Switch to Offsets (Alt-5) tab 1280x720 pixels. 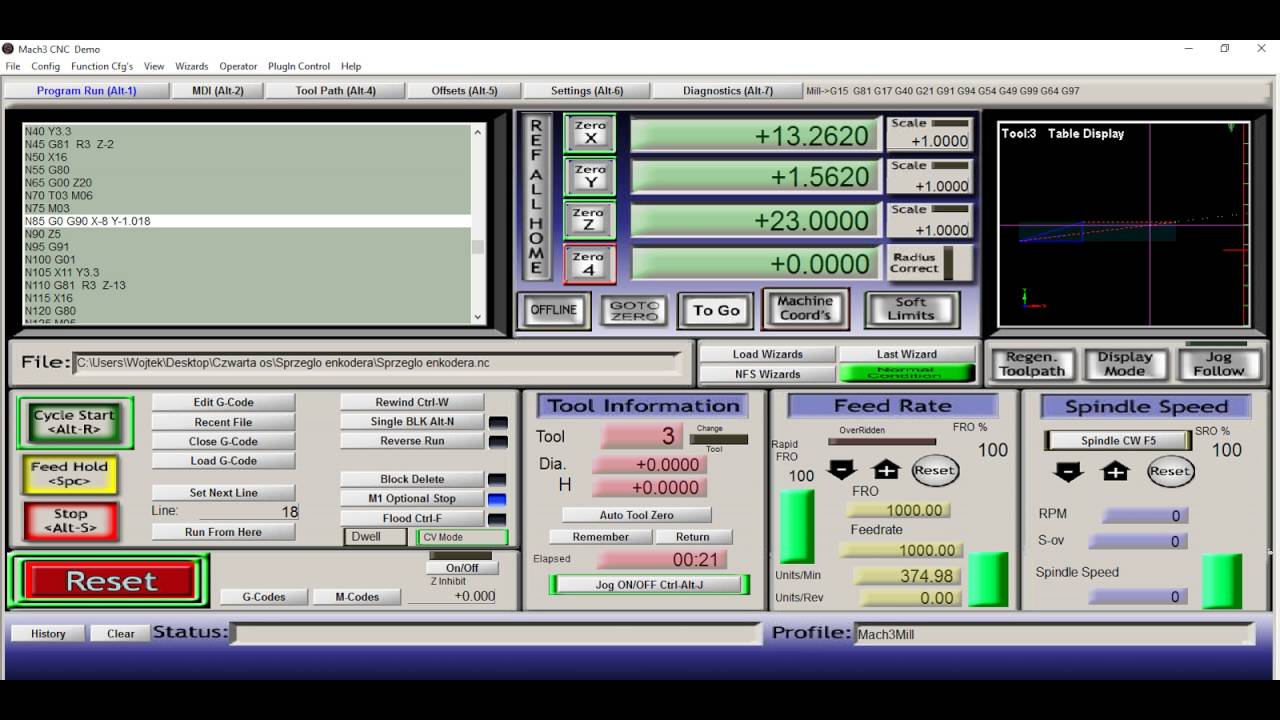[x=464, y=91]
